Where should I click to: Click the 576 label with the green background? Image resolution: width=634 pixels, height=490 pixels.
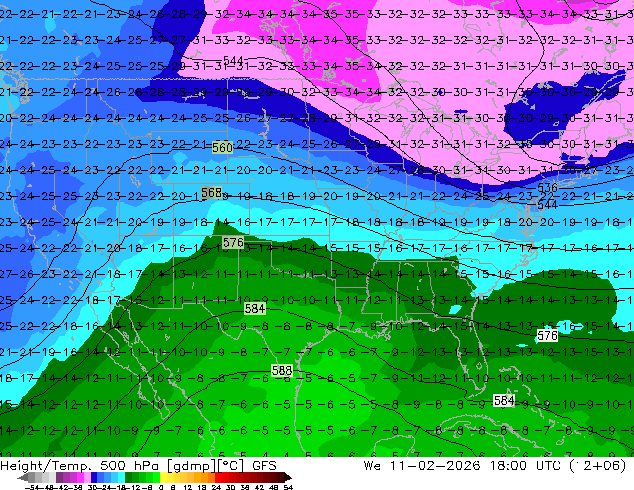click(233, 243)
